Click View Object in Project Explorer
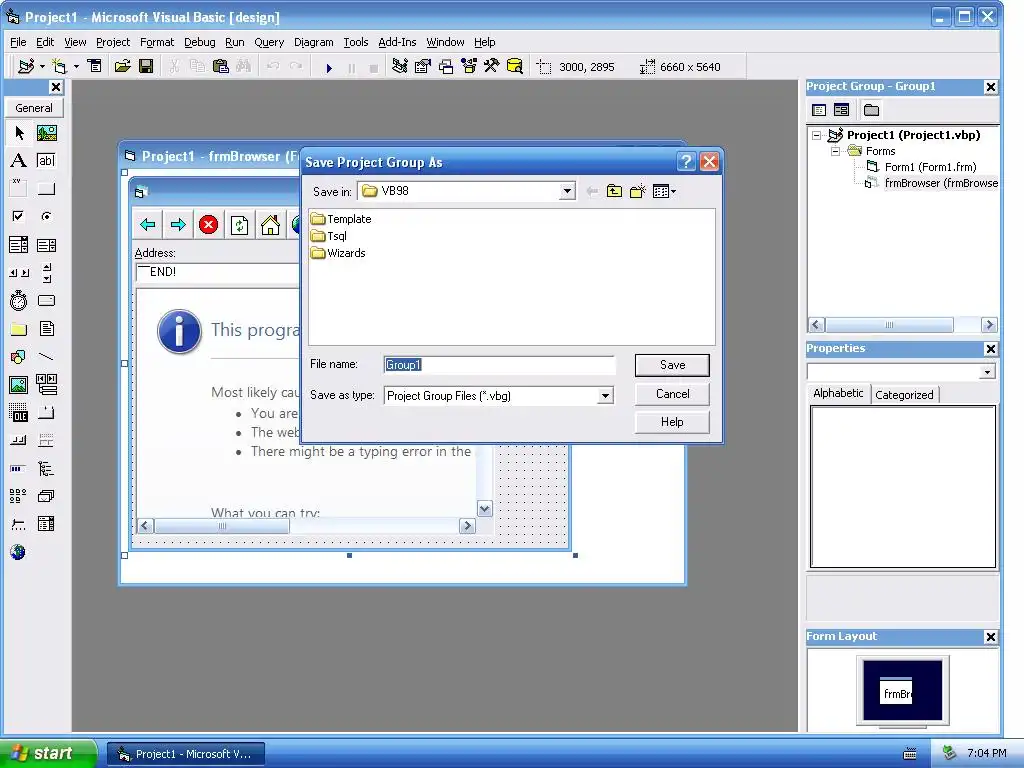 [x=841, y=110]
